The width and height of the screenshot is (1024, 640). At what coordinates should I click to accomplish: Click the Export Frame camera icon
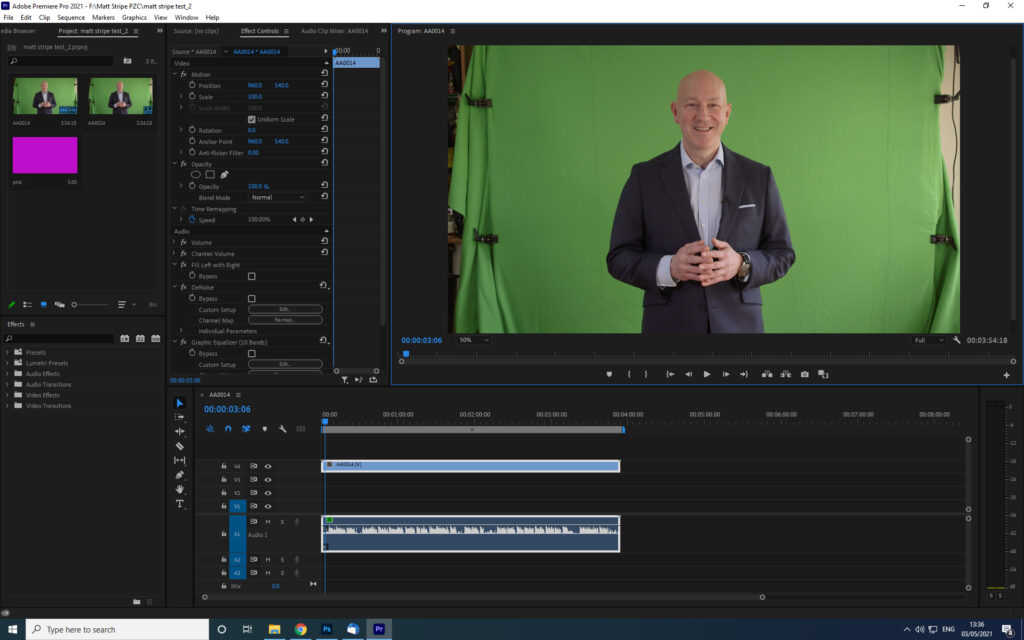point(804,374)
